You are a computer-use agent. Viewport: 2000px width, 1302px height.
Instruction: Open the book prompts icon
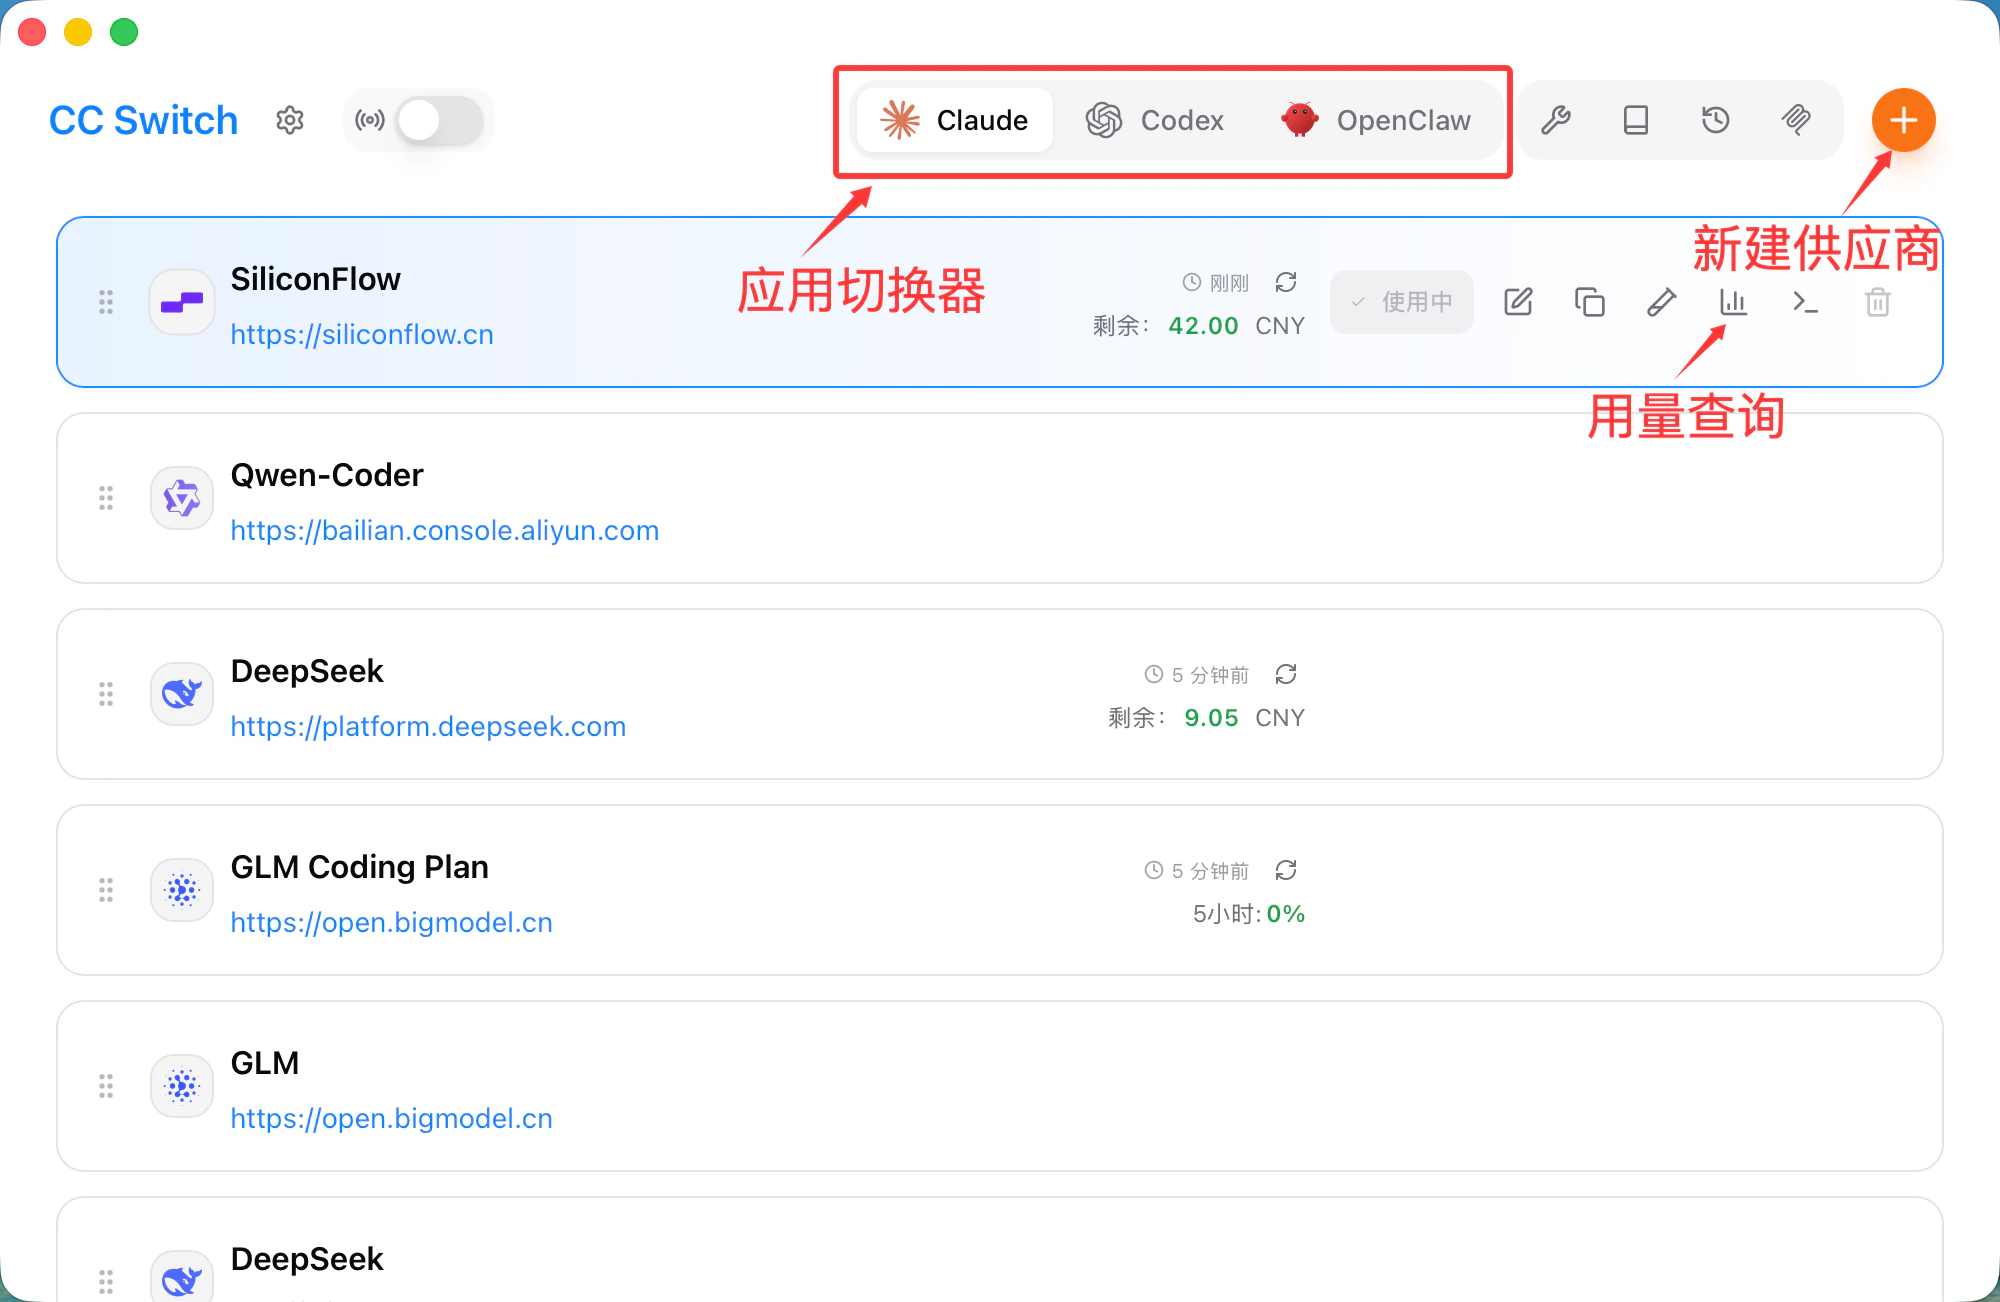1636,121
